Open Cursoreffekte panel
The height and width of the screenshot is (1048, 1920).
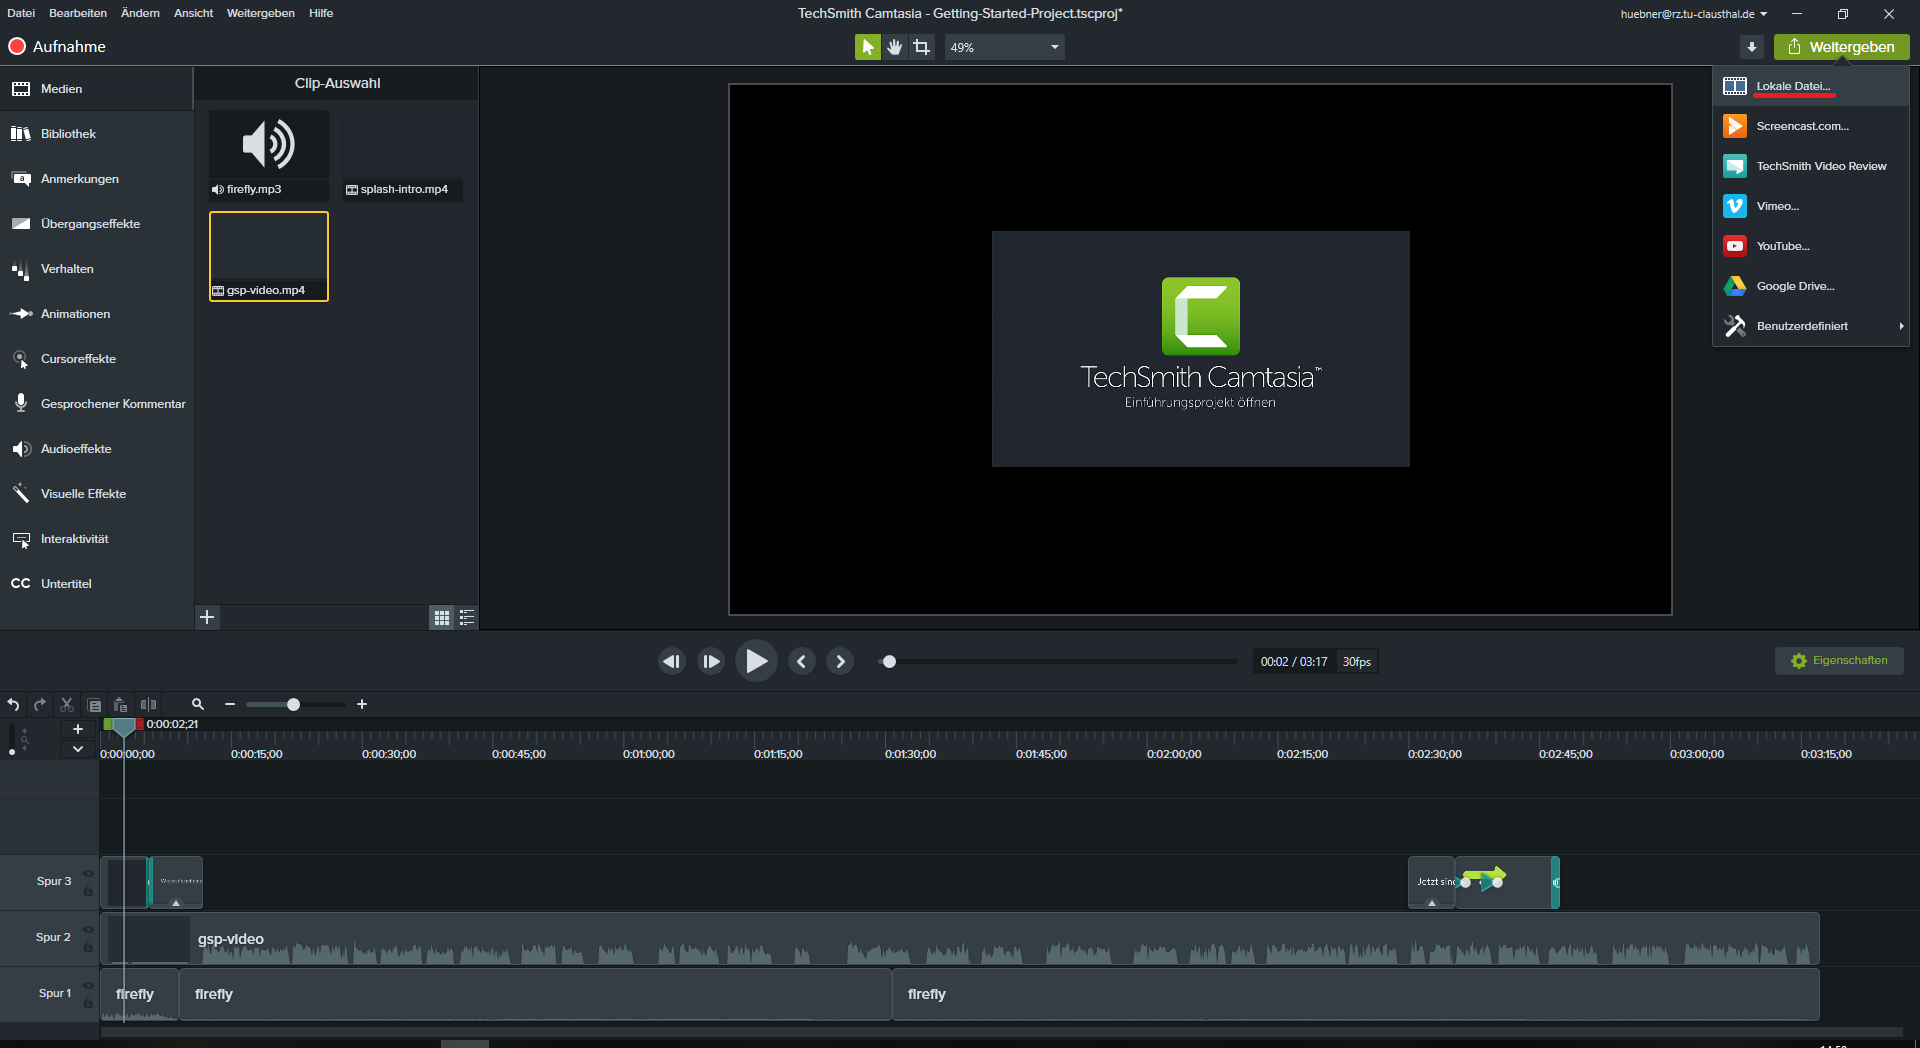pyautogui.click(x=96, y=359)
